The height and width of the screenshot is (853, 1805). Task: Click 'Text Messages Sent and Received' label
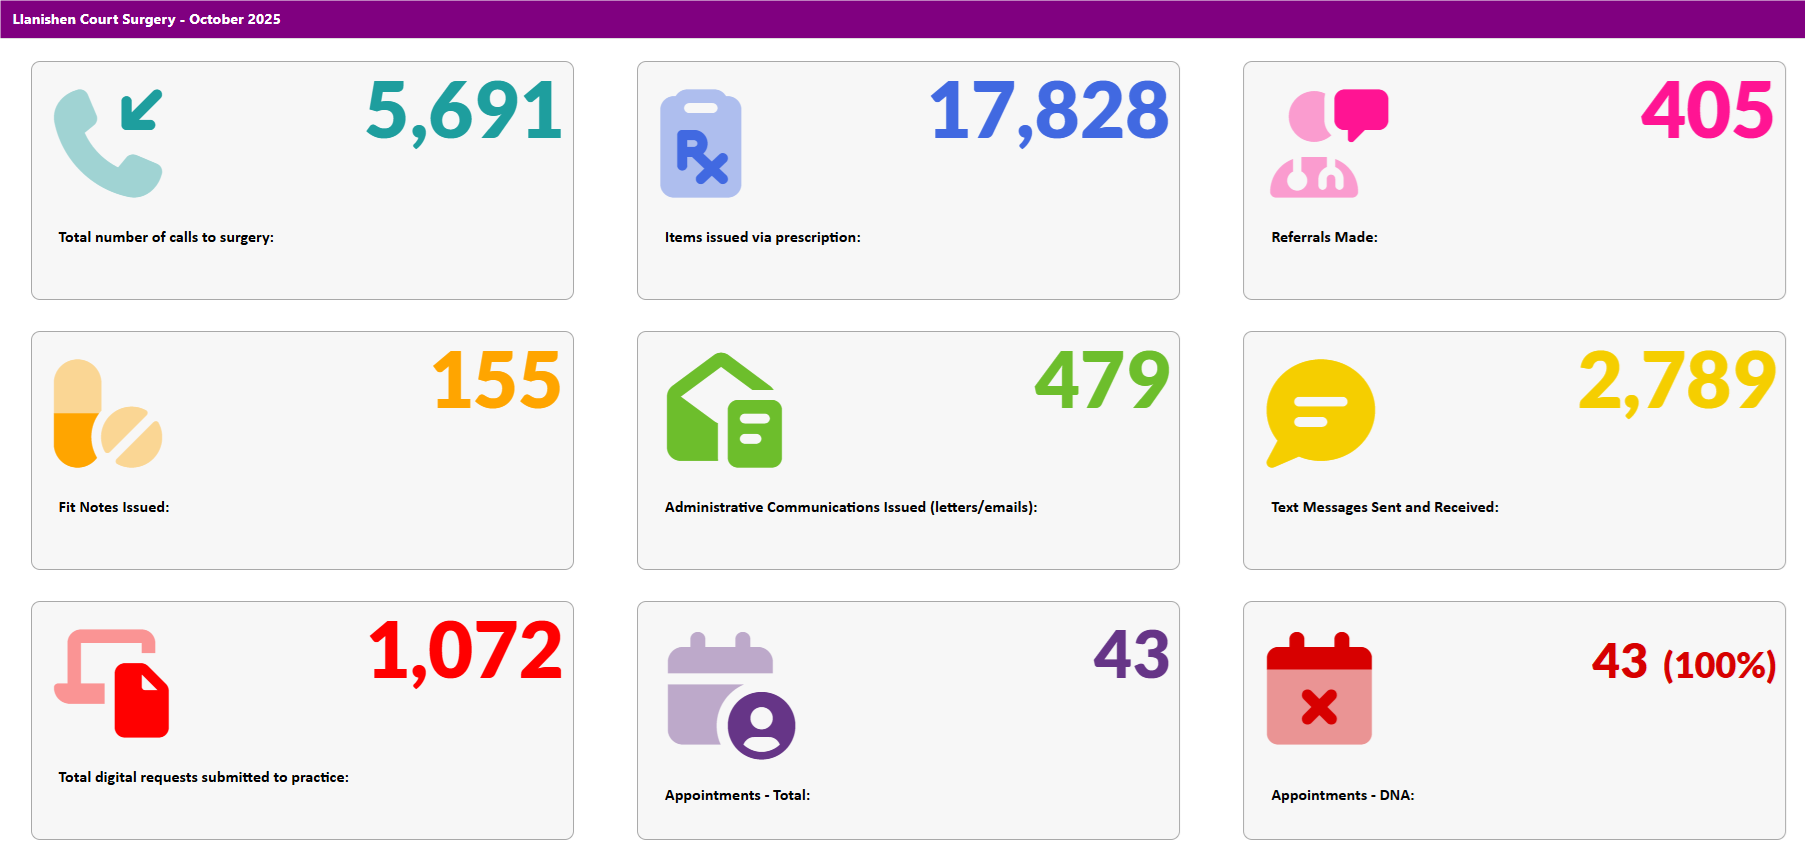pos(1385,507)
